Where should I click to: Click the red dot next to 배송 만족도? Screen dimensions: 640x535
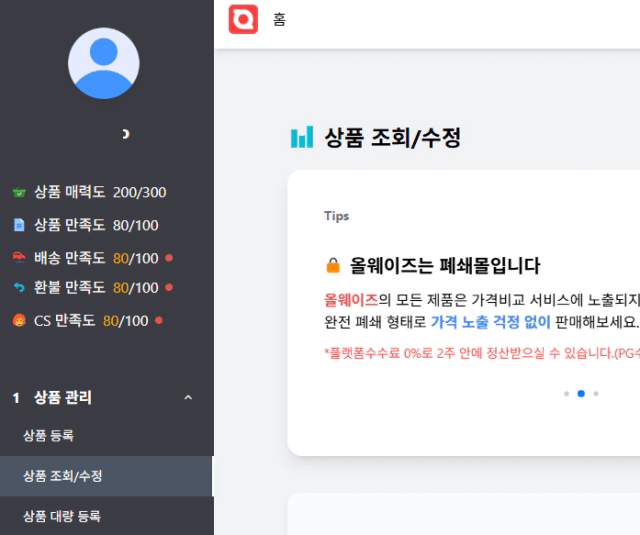(169, 258)
